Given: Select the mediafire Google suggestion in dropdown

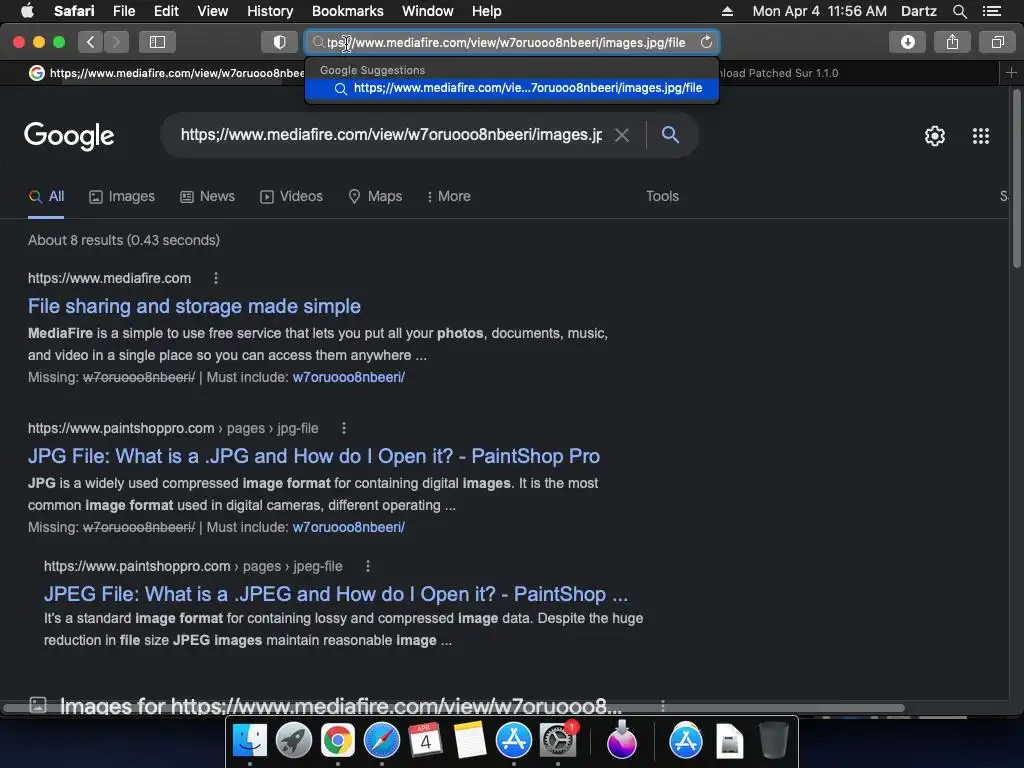Looking at the screenshot, I should point(512,88).
